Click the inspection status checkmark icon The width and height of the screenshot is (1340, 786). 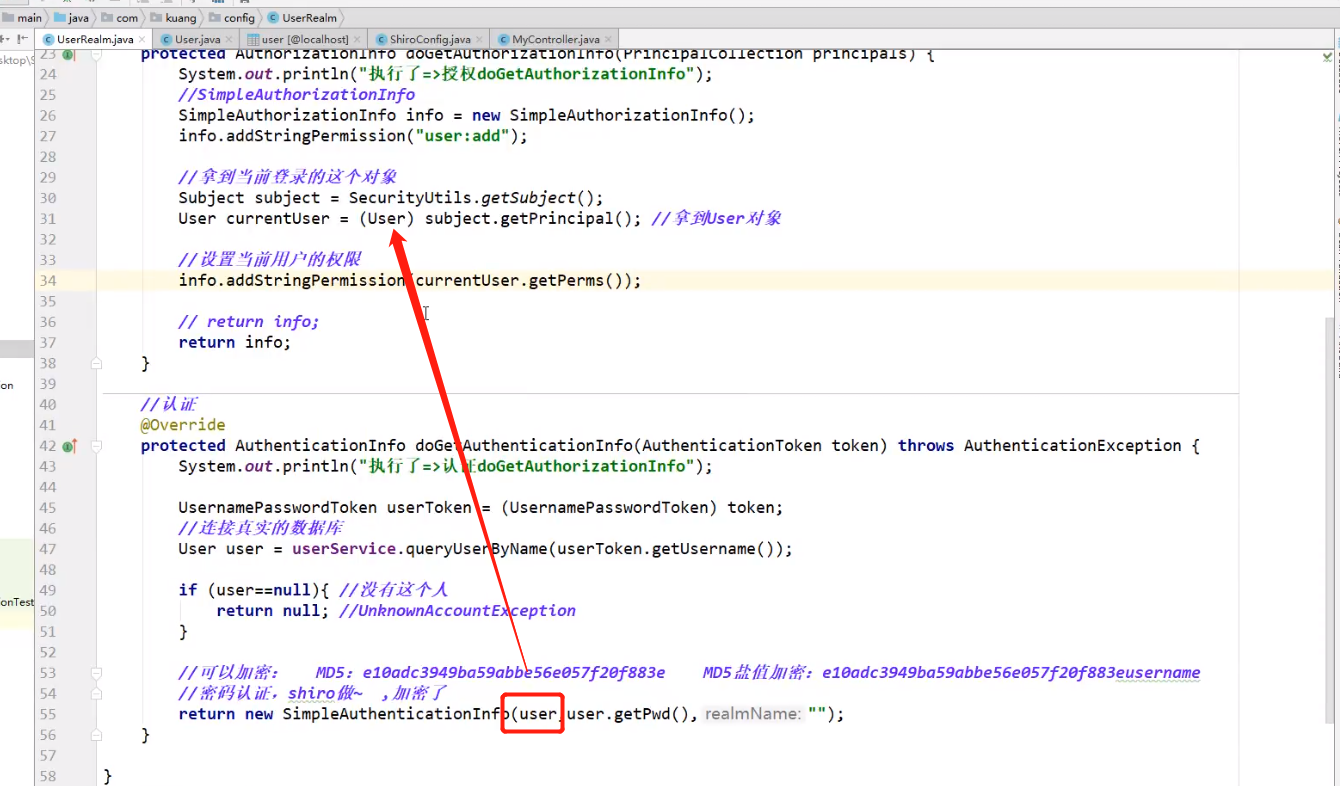pos(1326,59)
